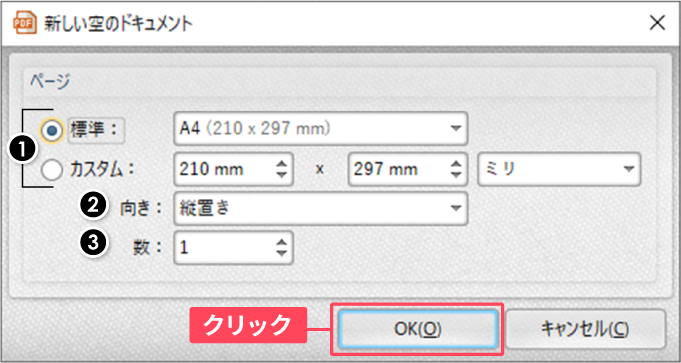The height and width of the screenshot is (363, 681).
Task: Increase the 210 mm width value
Action: point(281,164)
